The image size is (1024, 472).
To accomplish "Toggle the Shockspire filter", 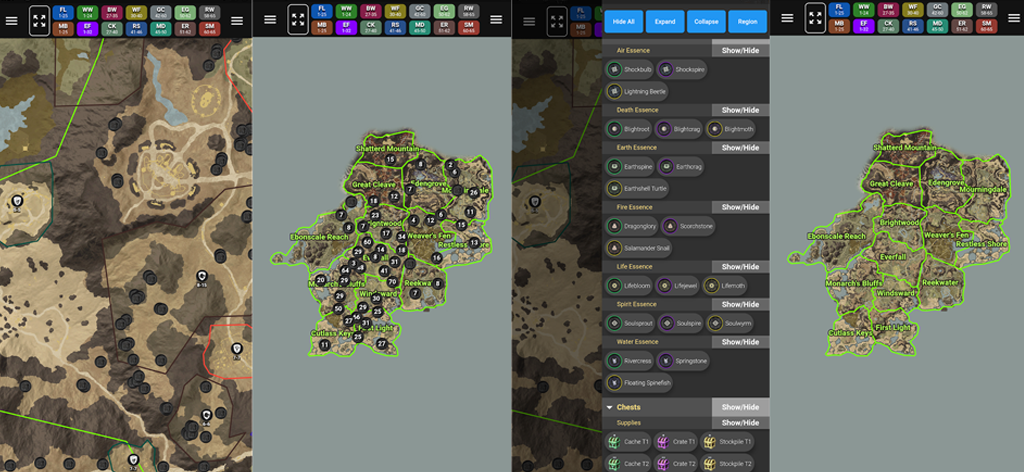I will tap(681, 69).
